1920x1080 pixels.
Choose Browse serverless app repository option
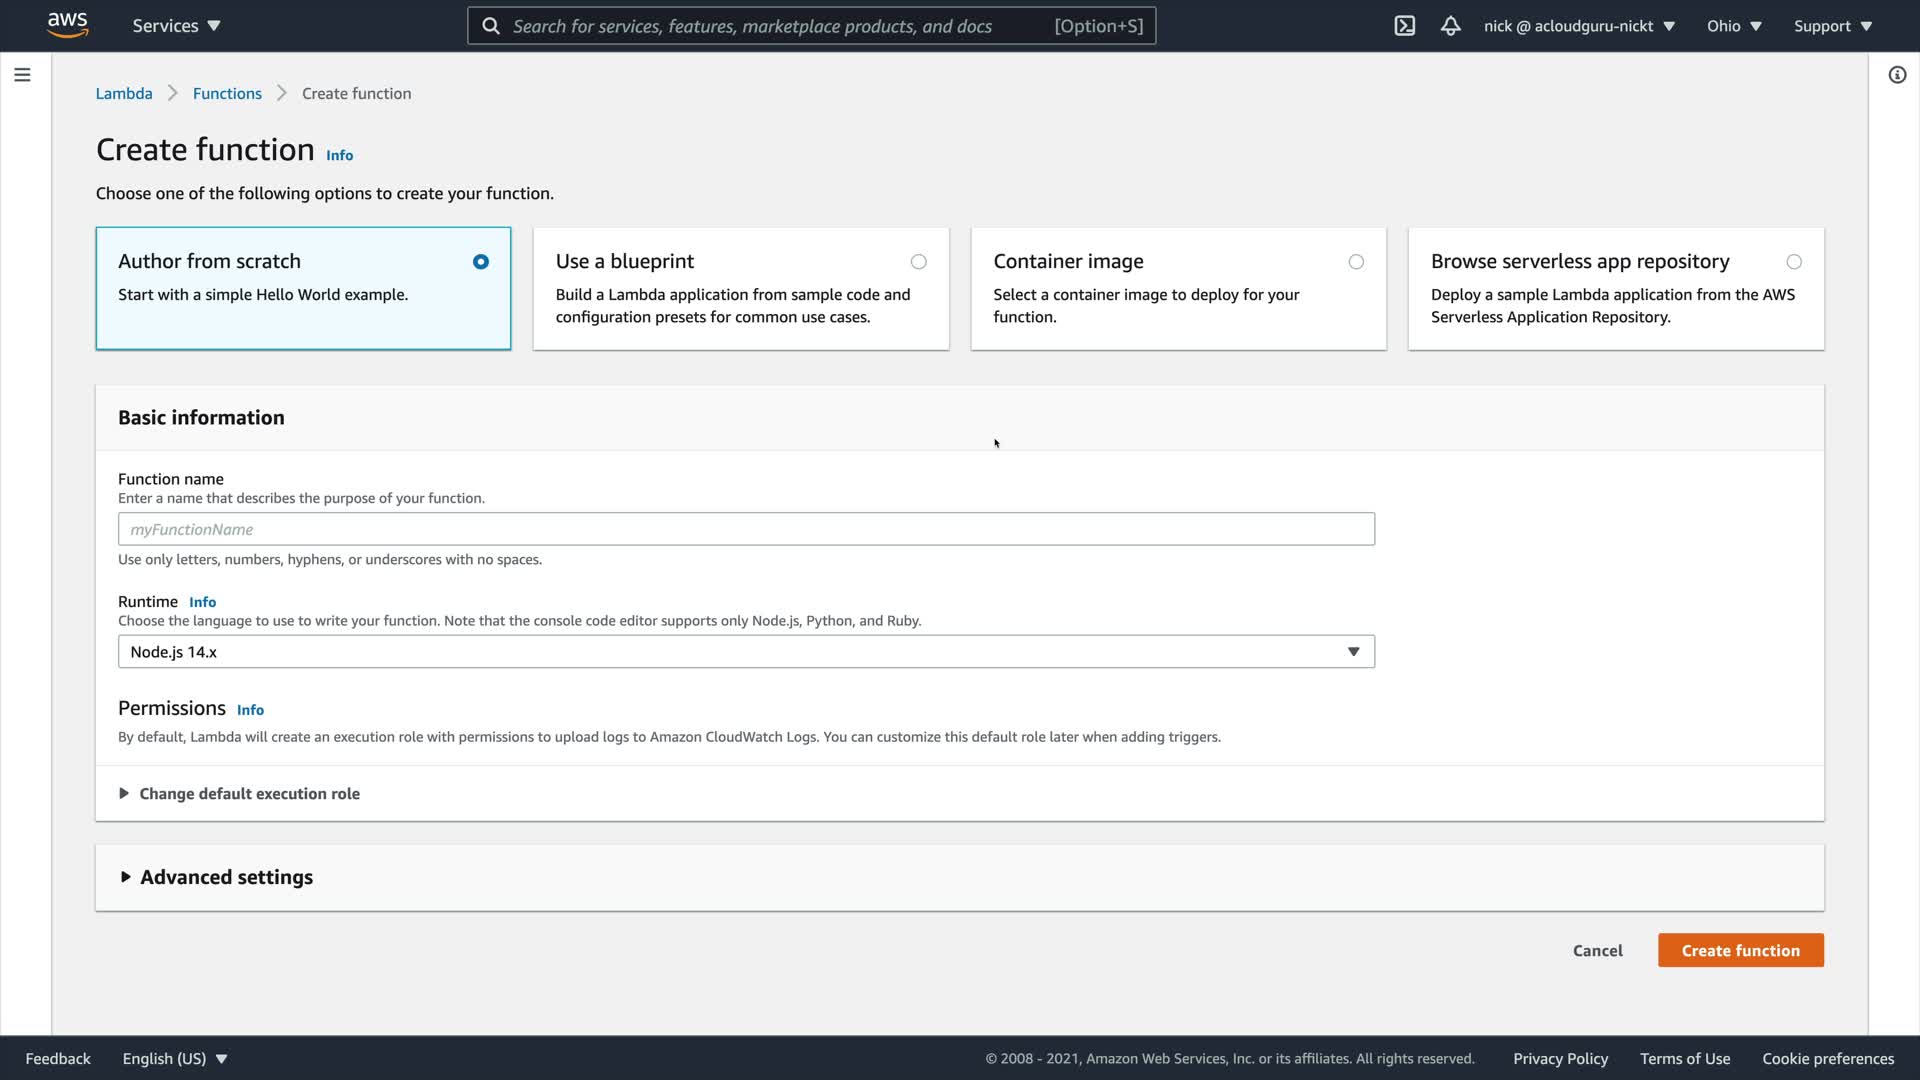[1793, 262]
